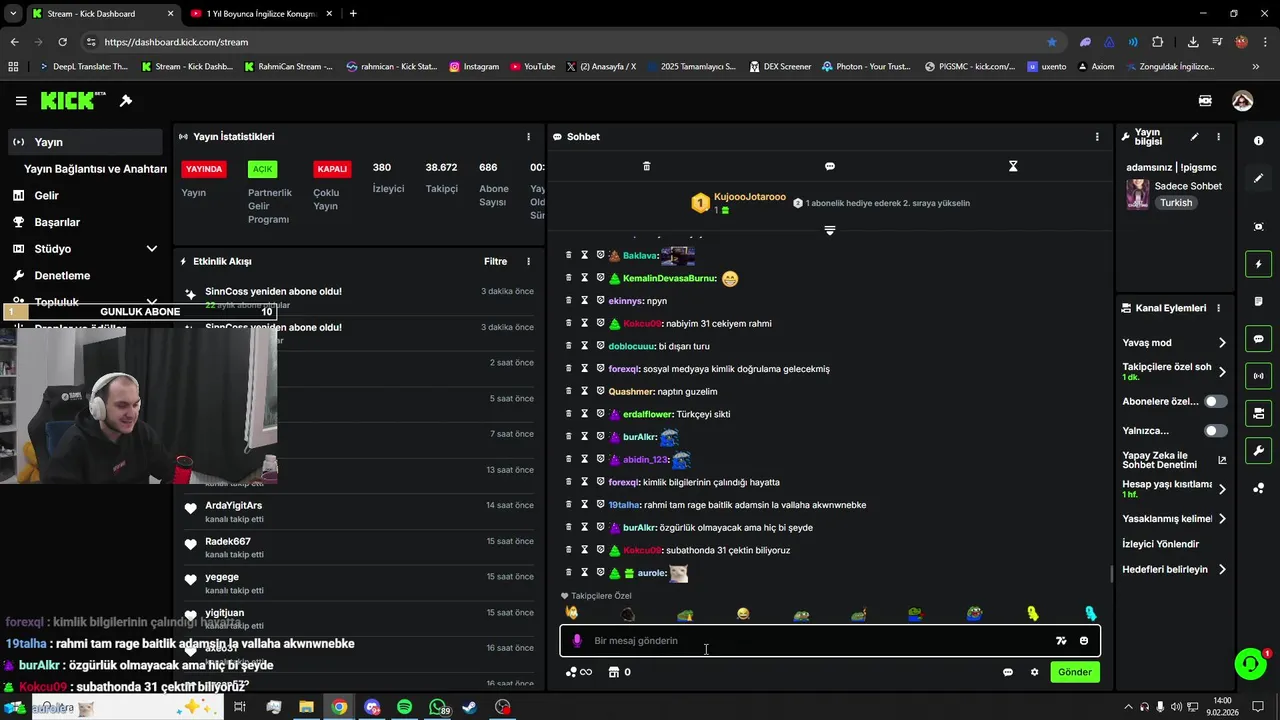The image size is (1280, 720).
Task: Click the Turkish language tag
Action: pos(1176,203)
